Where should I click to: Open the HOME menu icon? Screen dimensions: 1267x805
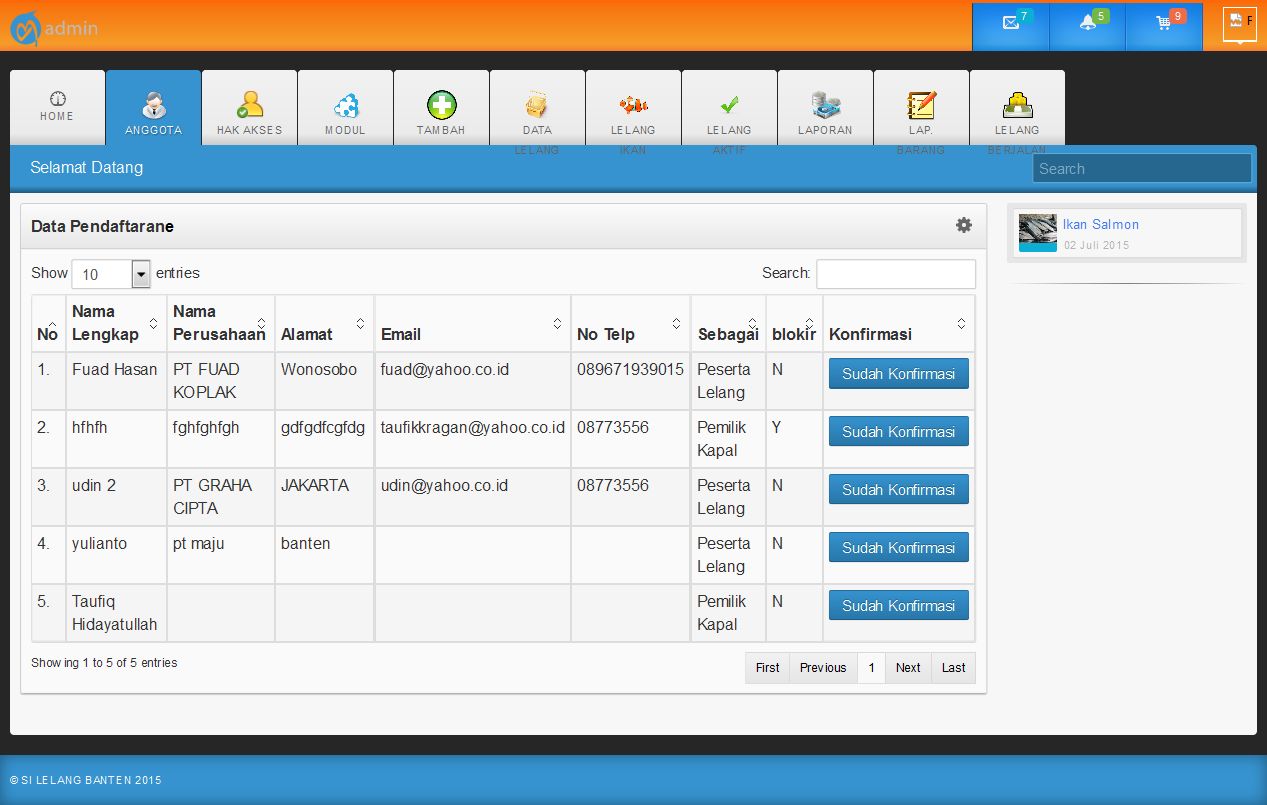pyautogui.click(x=56, y=105)
